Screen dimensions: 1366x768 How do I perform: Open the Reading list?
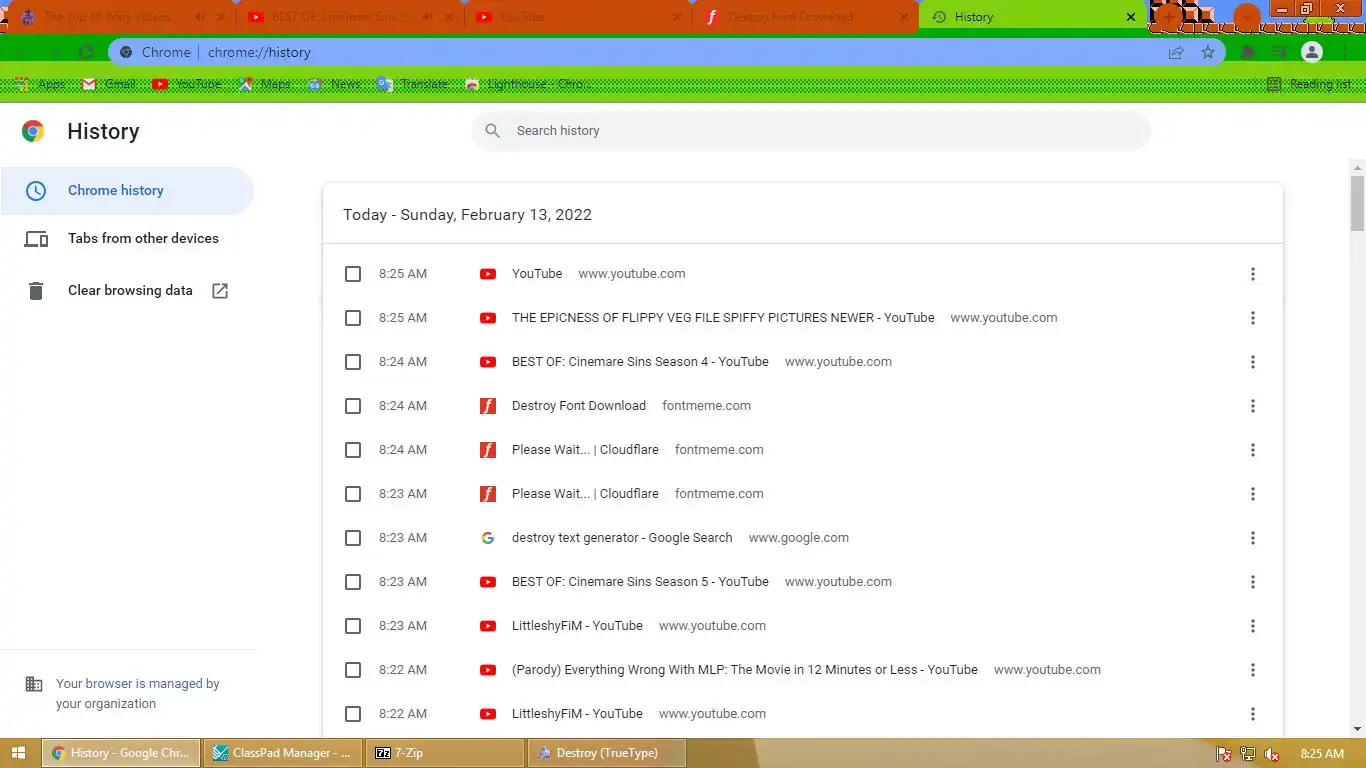point(1308,84)
